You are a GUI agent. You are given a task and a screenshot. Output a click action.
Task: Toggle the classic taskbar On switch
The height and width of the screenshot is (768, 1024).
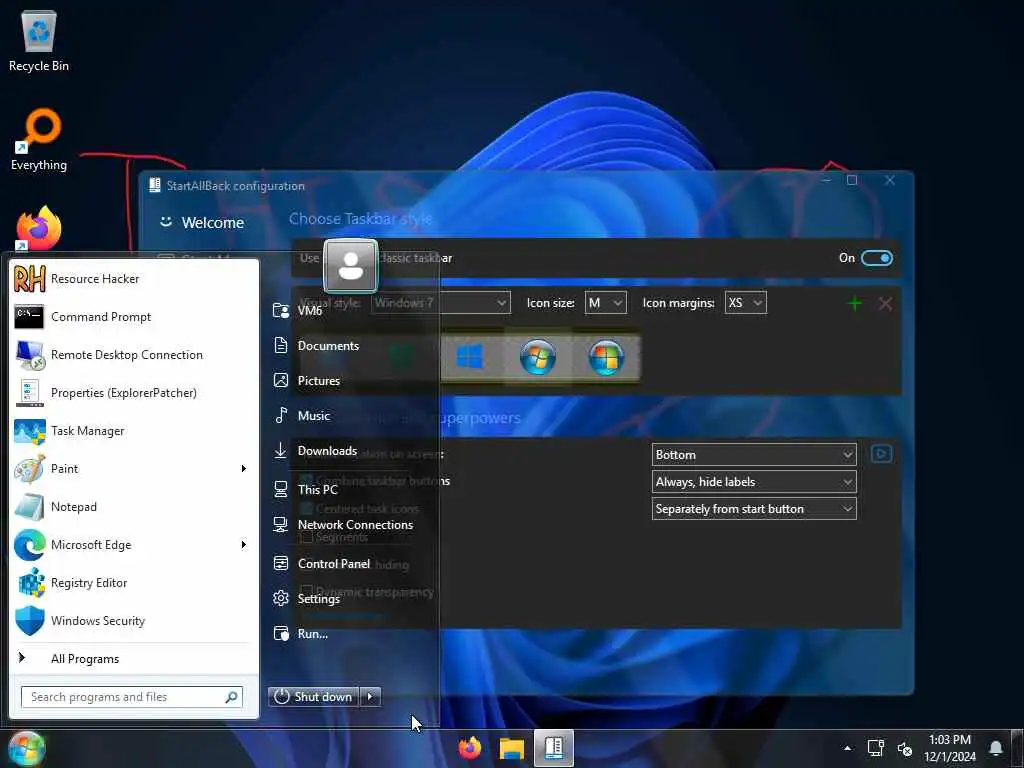tap(876, 258)
